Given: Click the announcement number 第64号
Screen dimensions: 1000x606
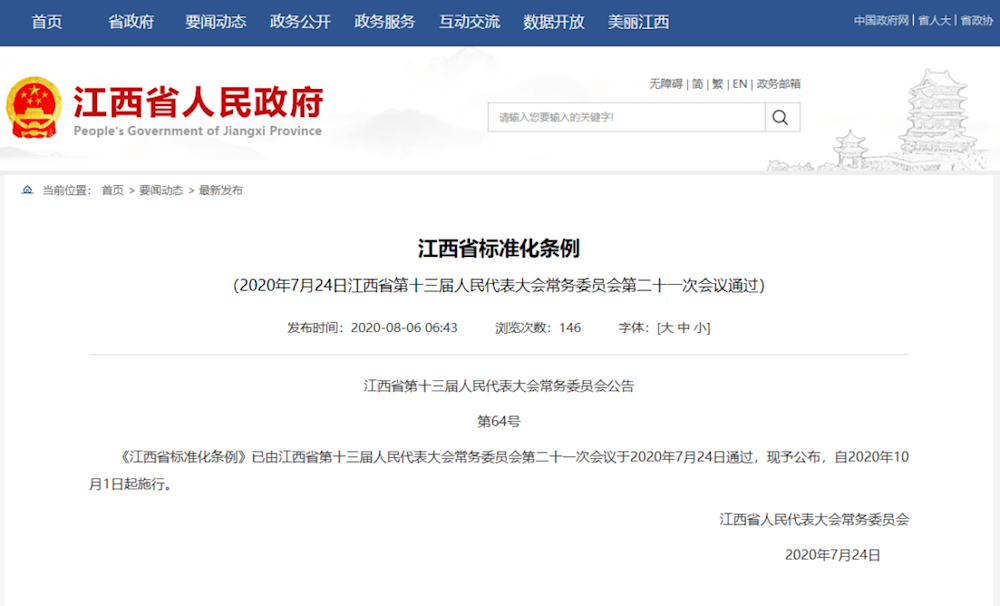Looking at the screenshot, I should tap(499, 422).
